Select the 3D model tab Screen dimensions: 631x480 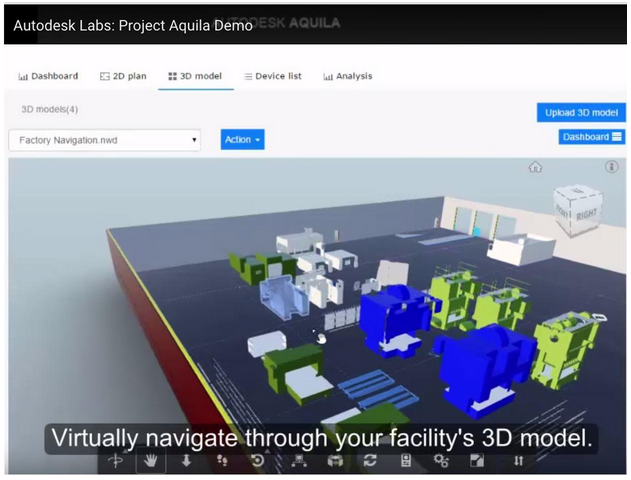pos(195,76)
